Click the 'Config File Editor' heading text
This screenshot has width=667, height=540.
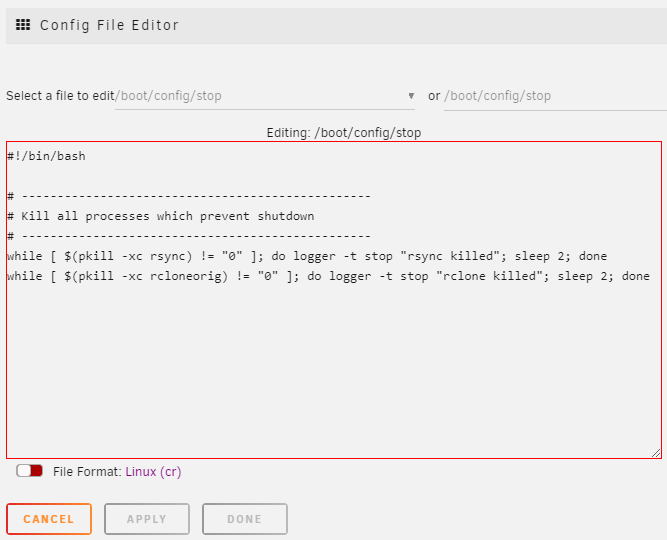click(109, 25)
